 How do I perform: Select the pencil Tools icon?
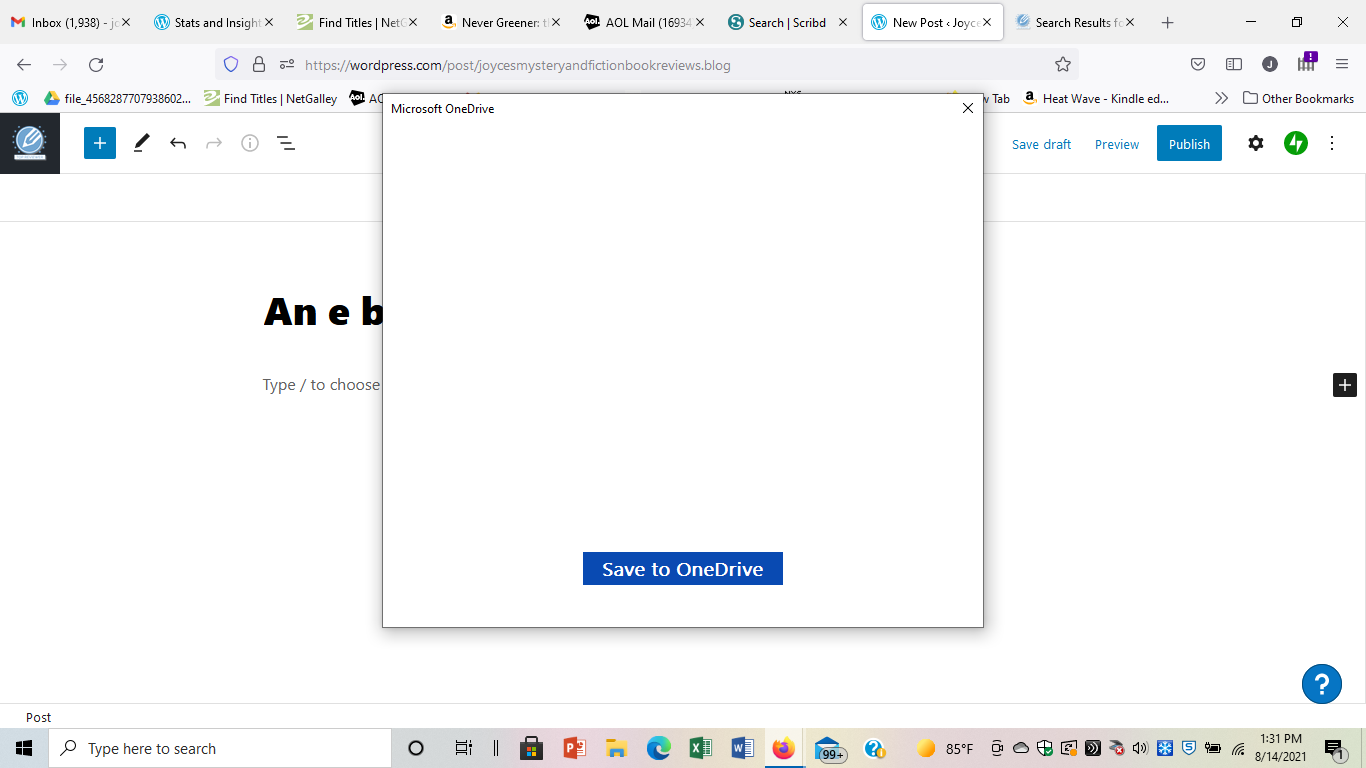(x=141, y=143)
